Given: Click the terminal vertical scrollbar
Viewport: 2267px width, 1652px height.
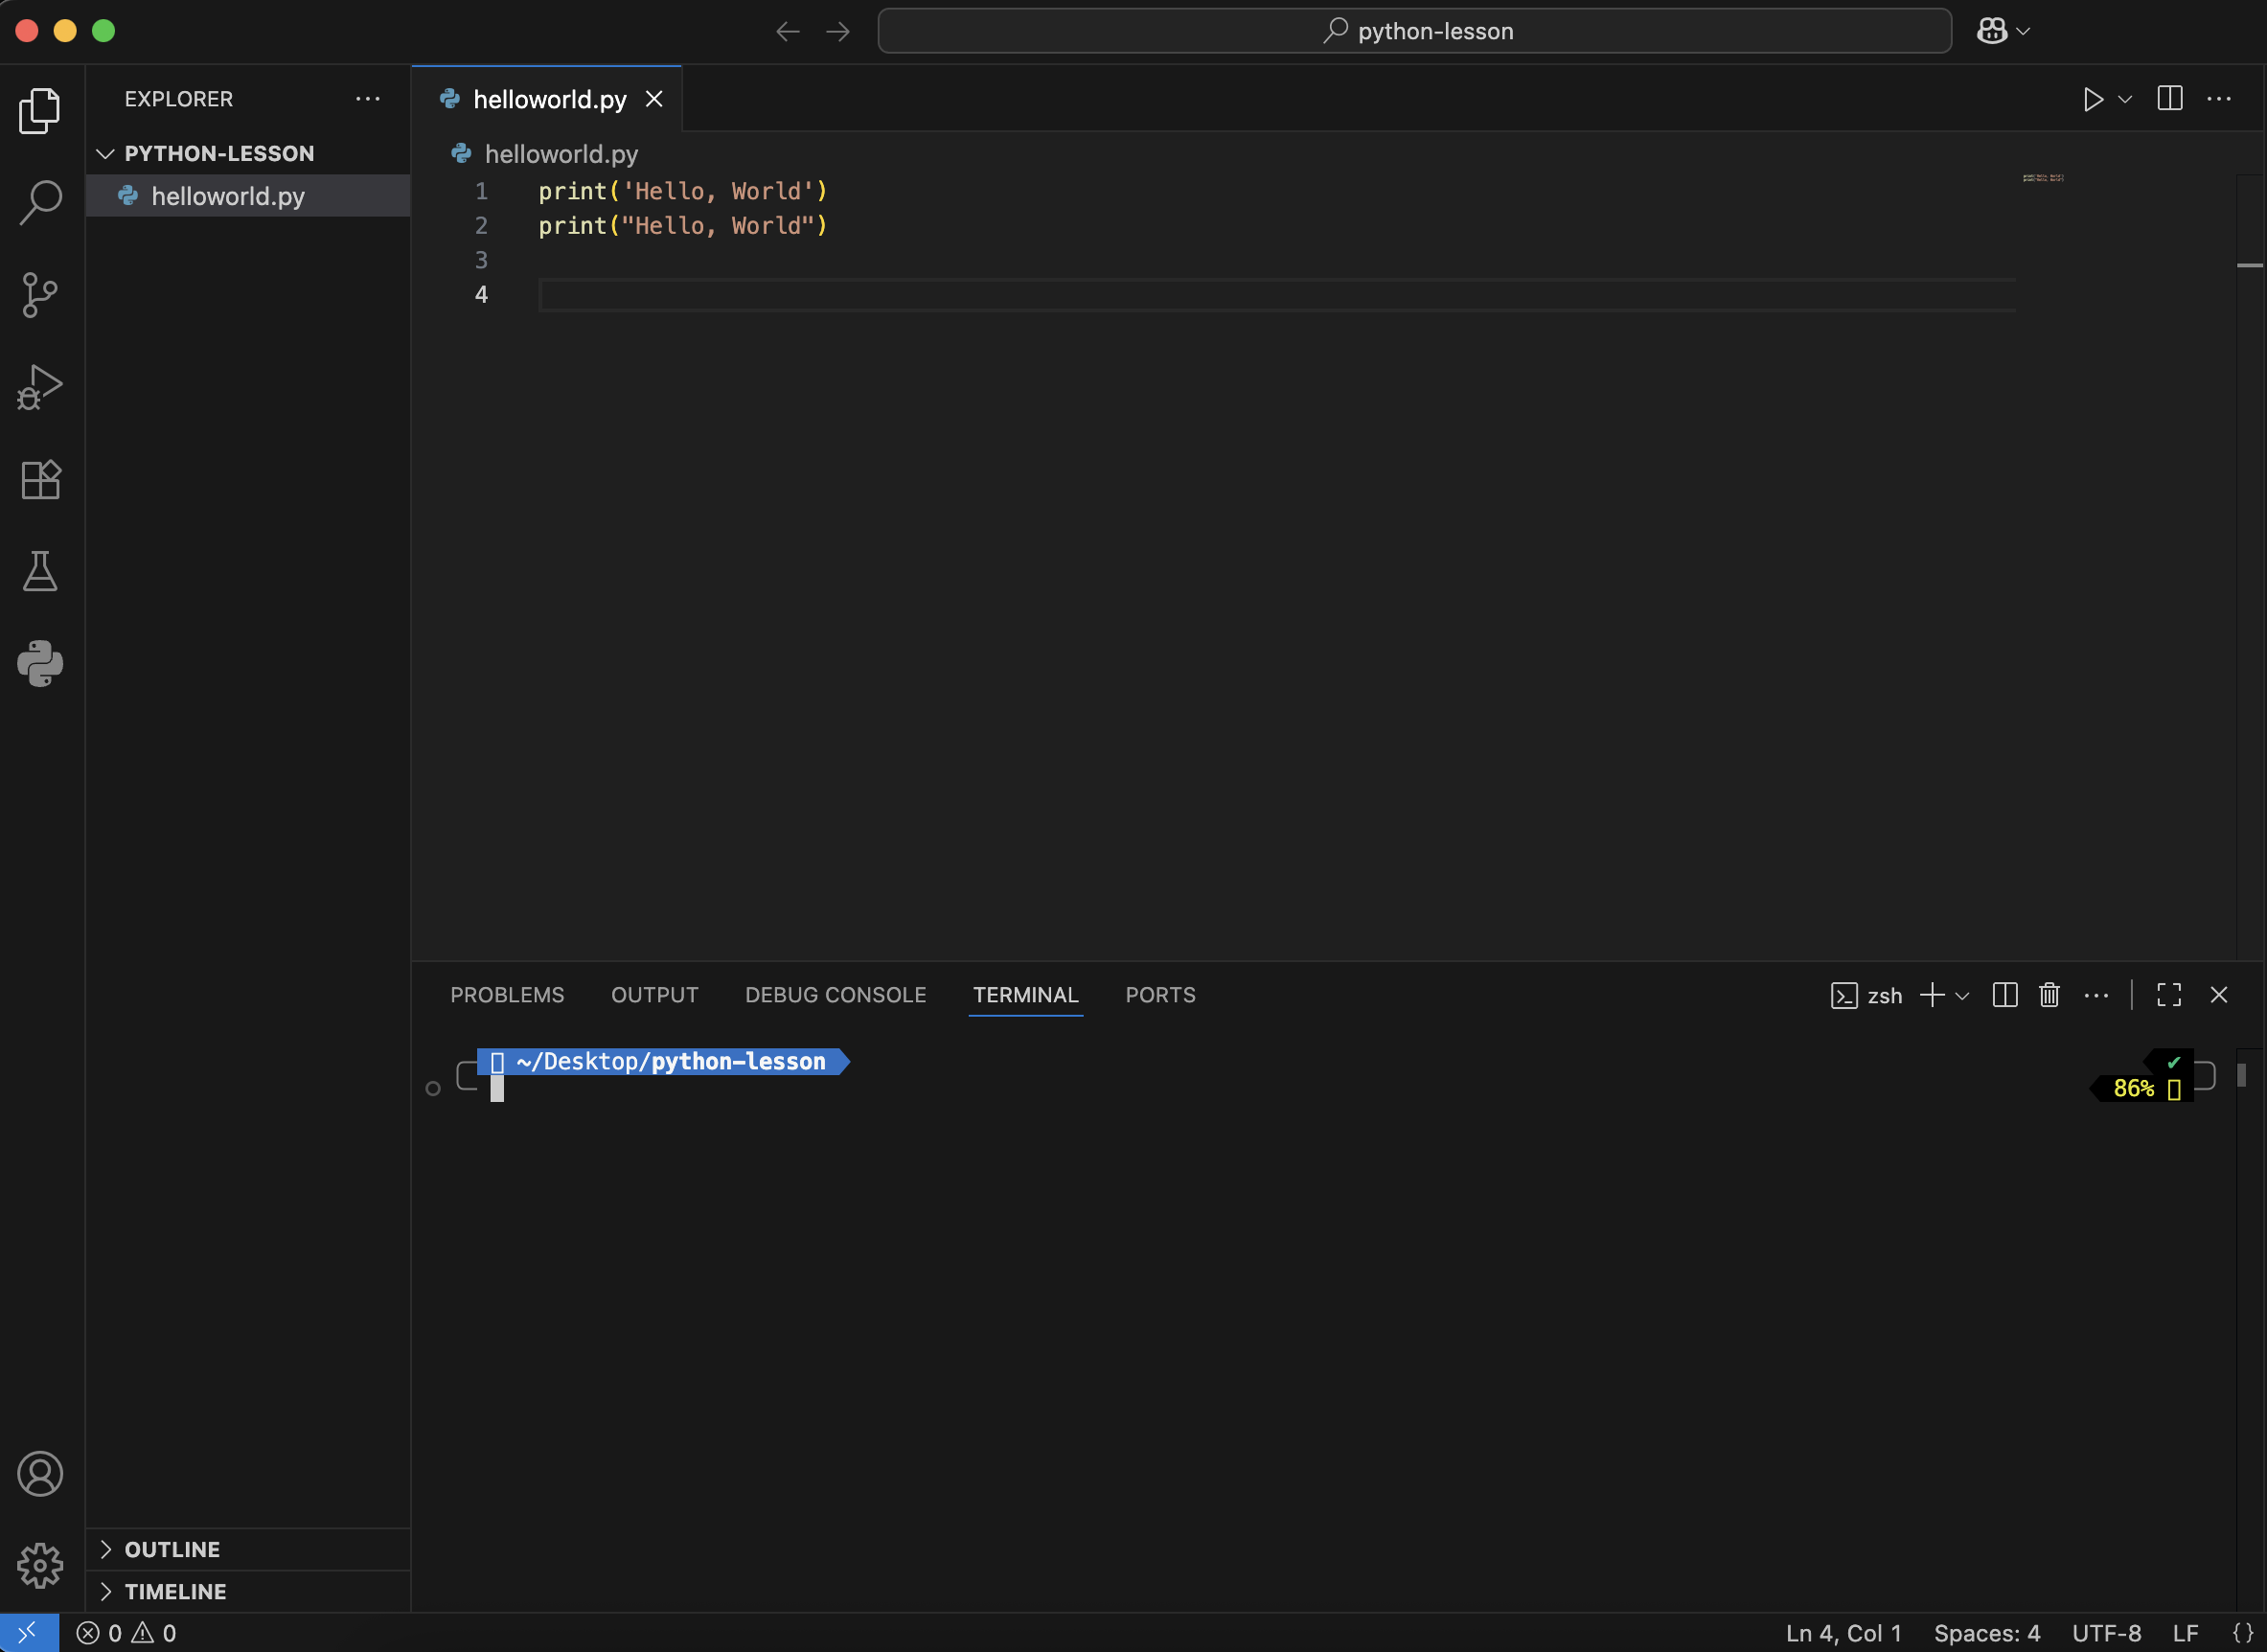Looking at the screenshot, I should coord(2242,1074).
